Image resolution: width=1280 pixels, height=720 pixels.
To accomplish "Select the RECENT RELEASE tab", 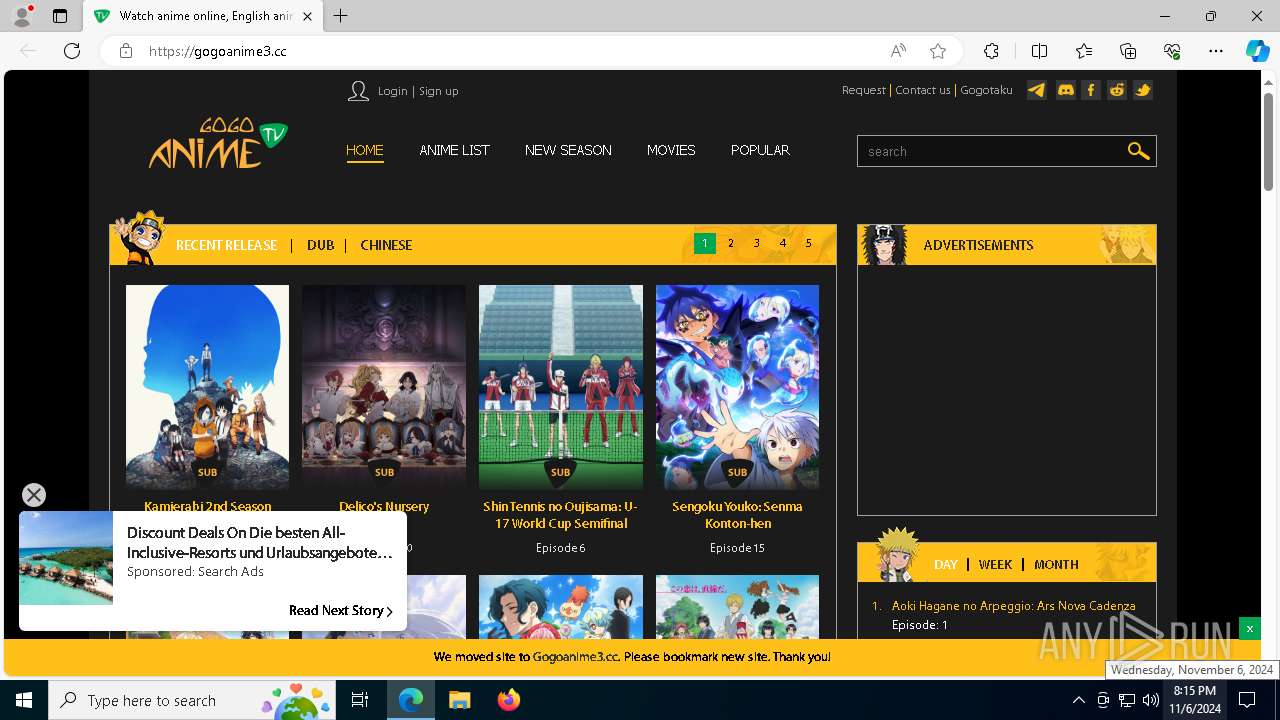I will click(226, 245).
